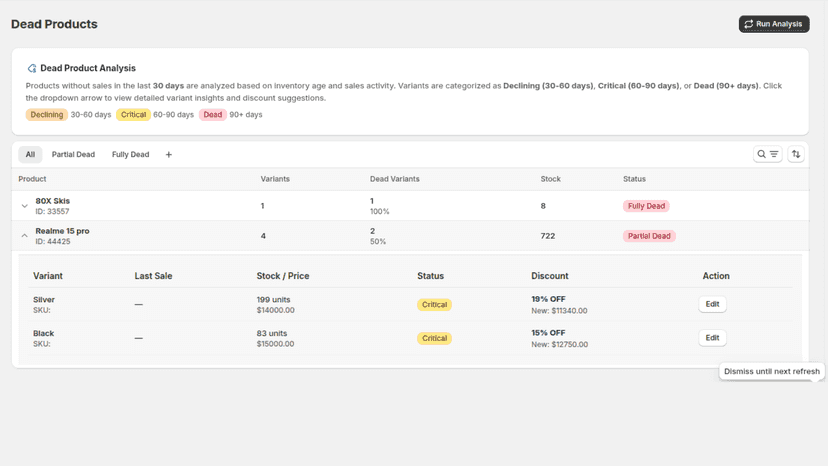Click the Black variant Critical badge

coord(434,339)
